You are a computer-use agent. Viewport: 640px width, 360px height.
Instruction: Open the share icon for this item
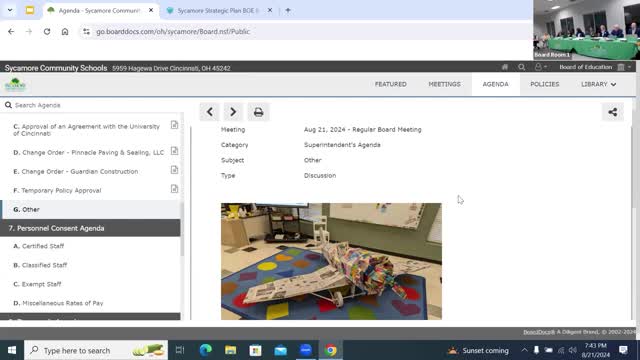click(613, 112)
